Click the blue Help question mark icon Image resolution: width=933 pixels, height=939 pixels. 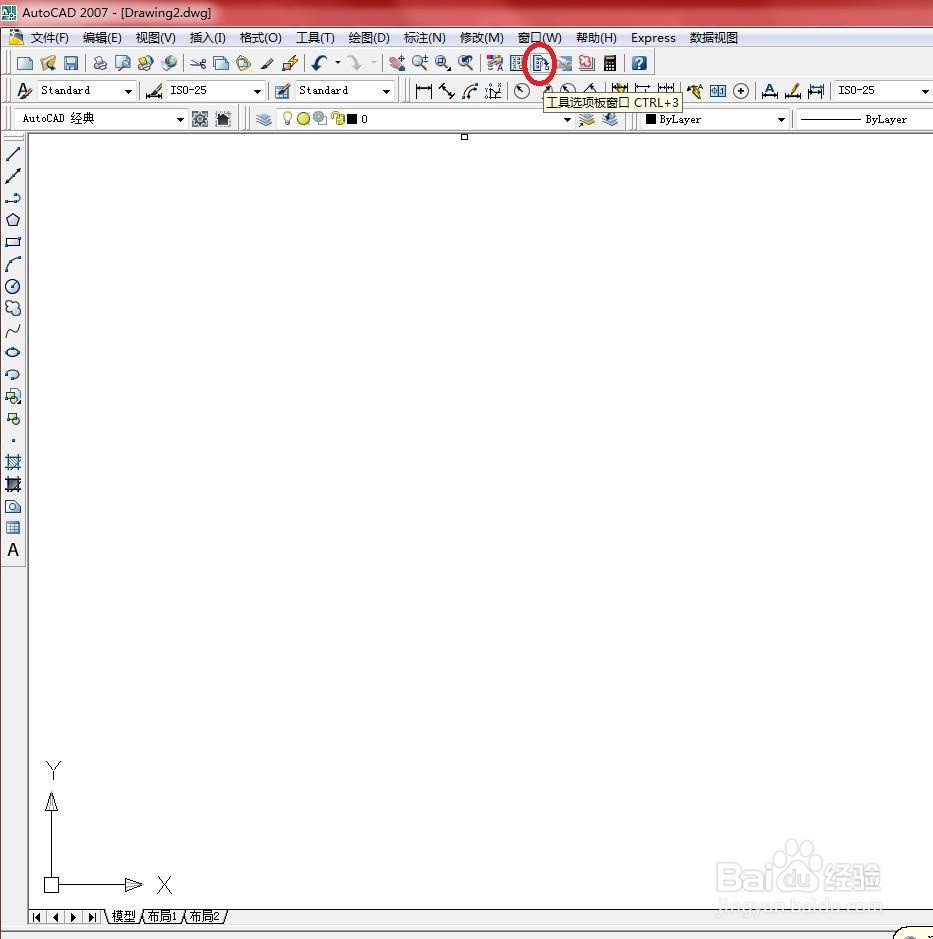(x=639, y=63)
